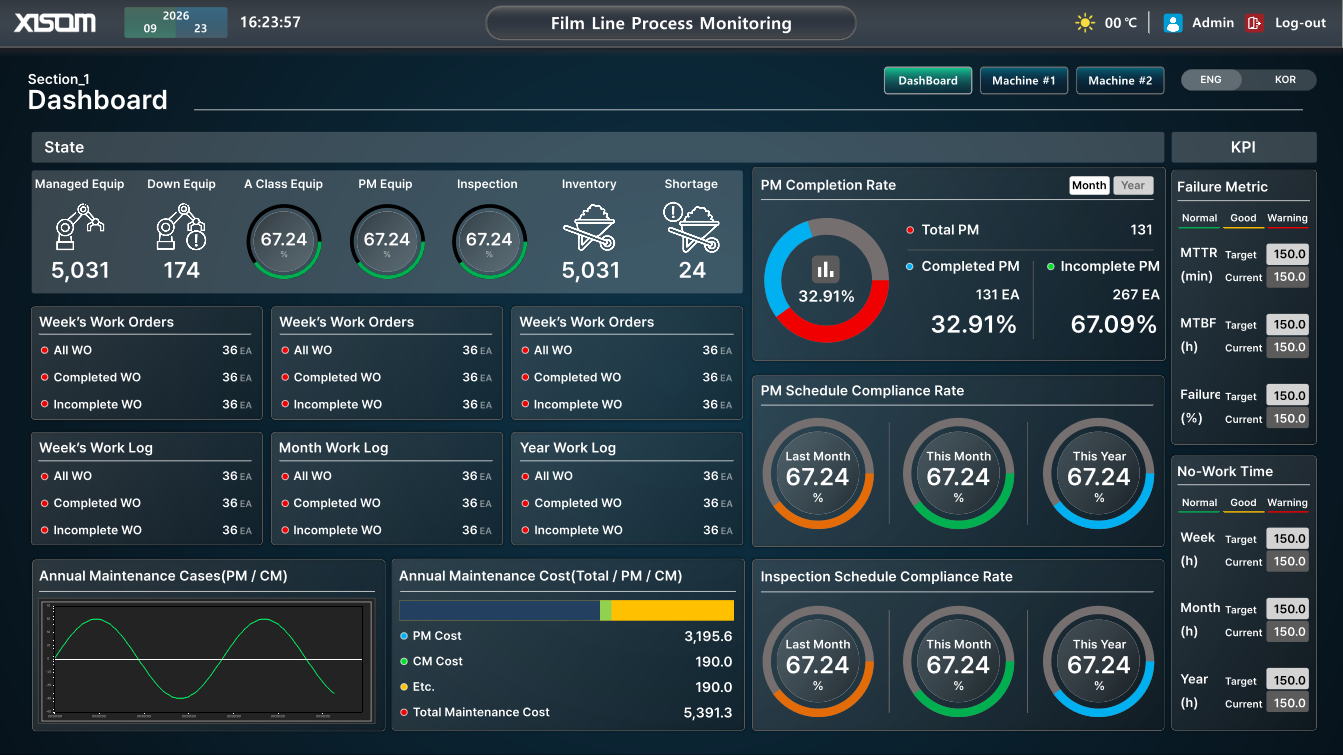Select the Managed Equip robot arm icon

coord(80,226)
